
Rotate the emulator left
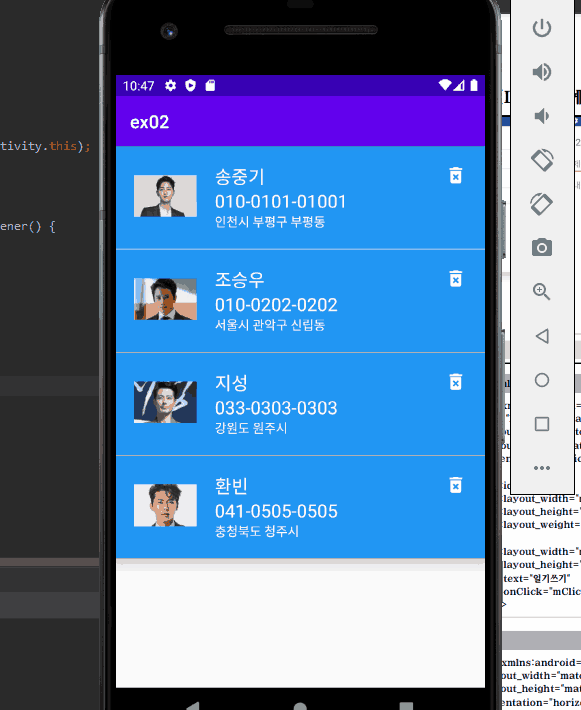(x=542, y=160)
